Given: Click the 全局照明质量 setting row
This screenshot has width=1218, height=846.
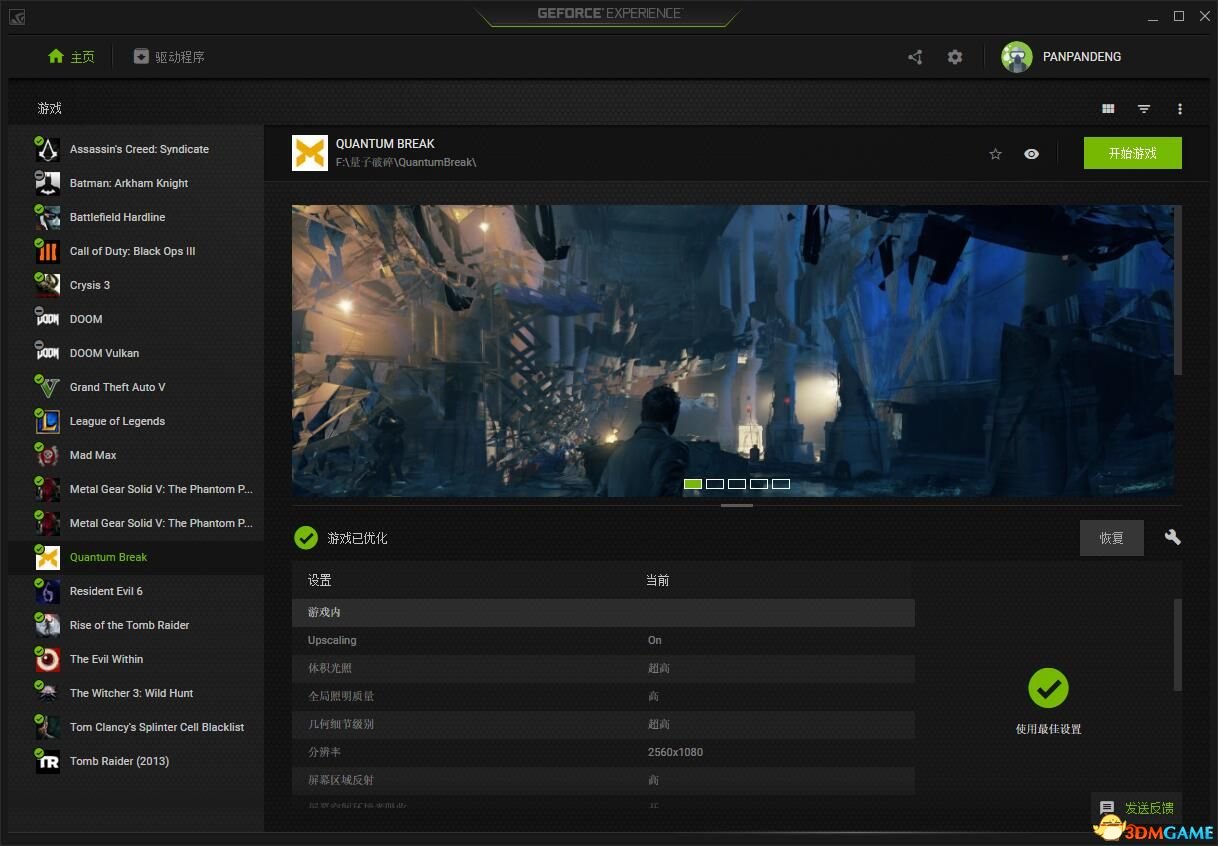Looking at the screenshot, I should tap(603, 696).
